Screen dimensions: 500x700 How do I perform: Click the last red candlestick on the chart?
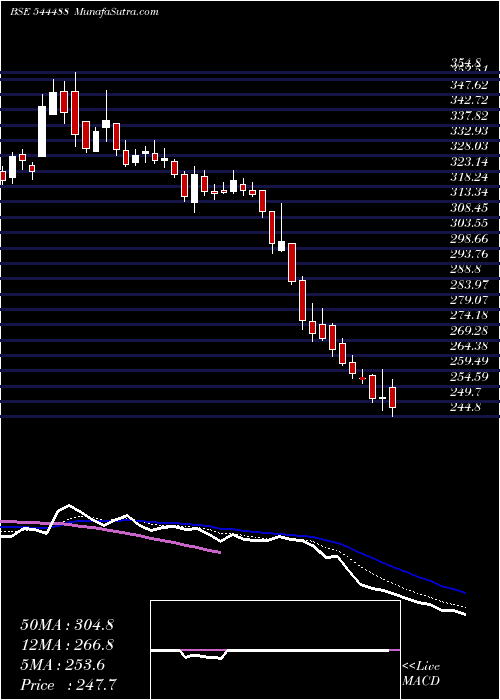tap(393, 397)
